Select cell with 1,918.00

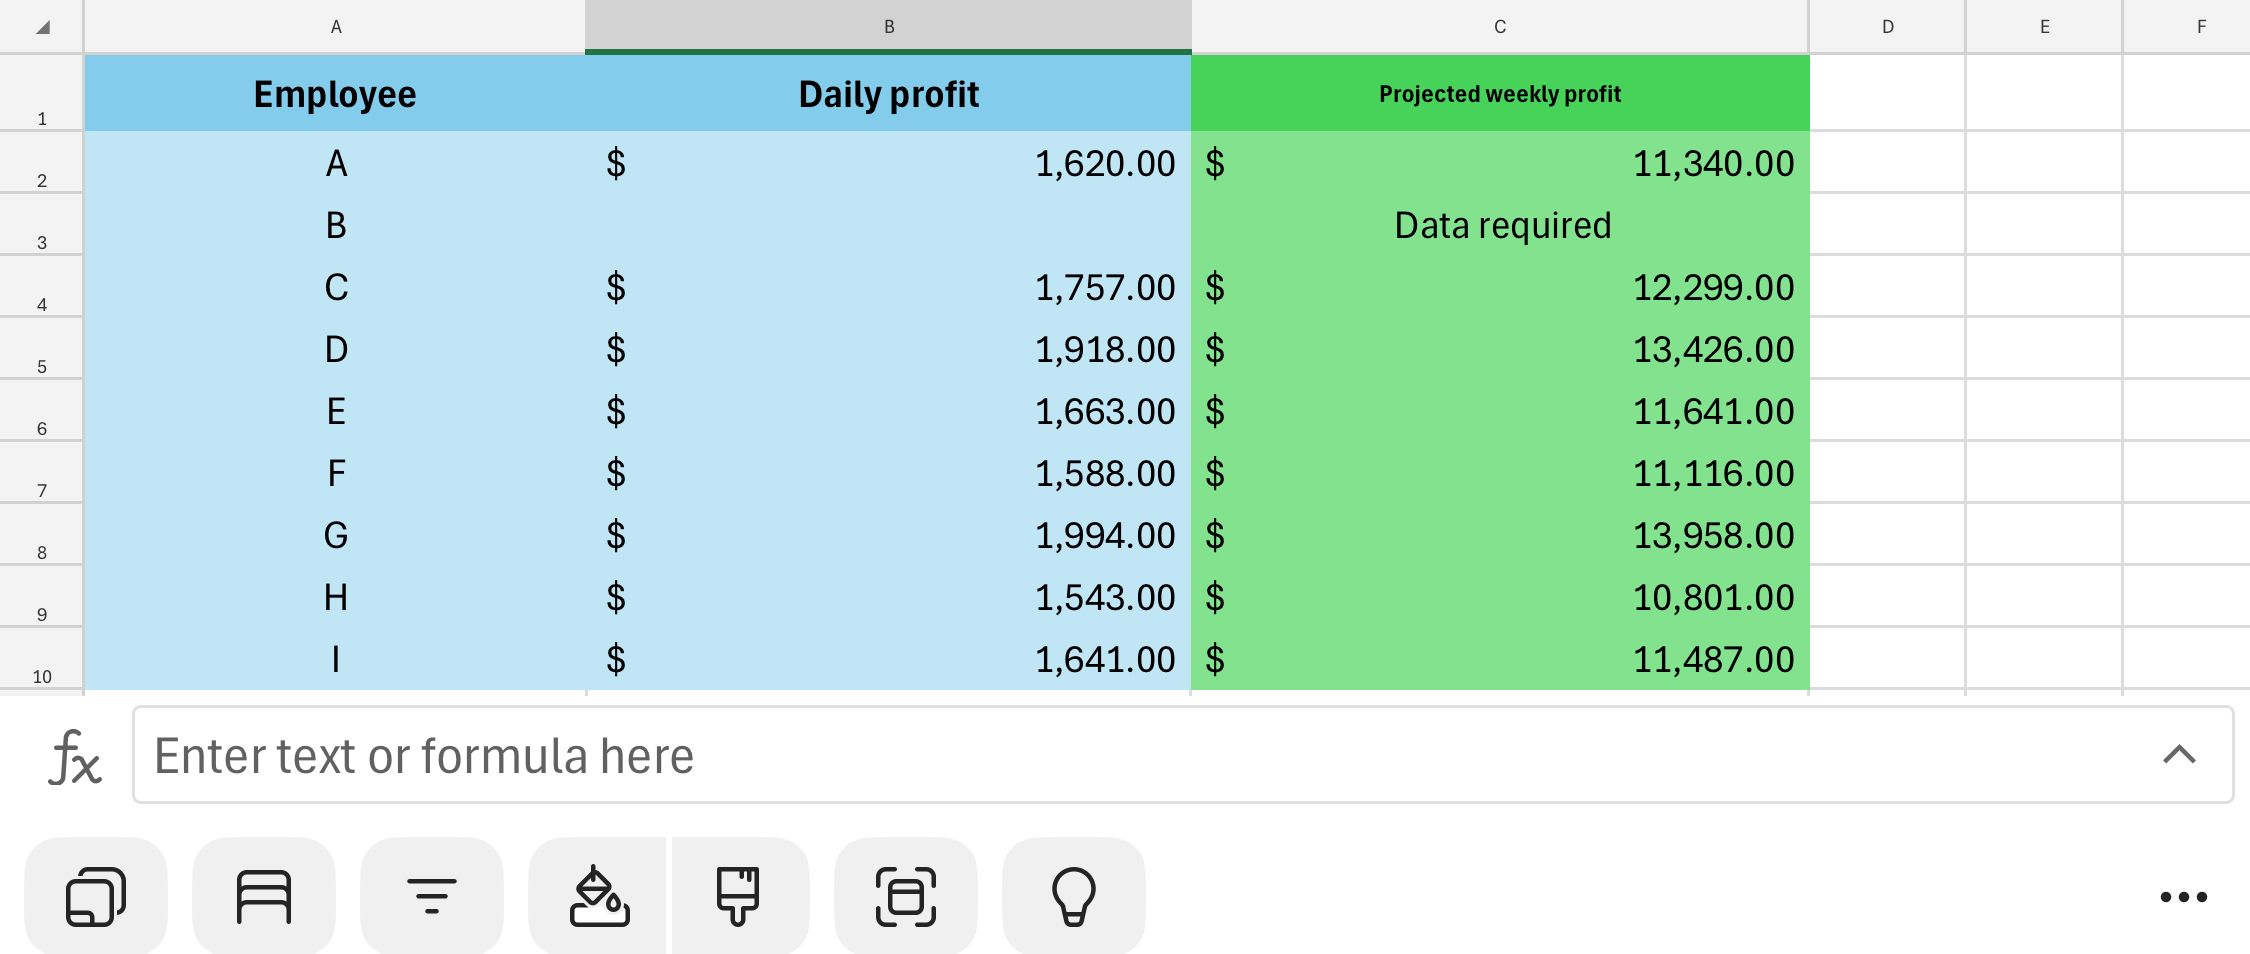point(888,348)
